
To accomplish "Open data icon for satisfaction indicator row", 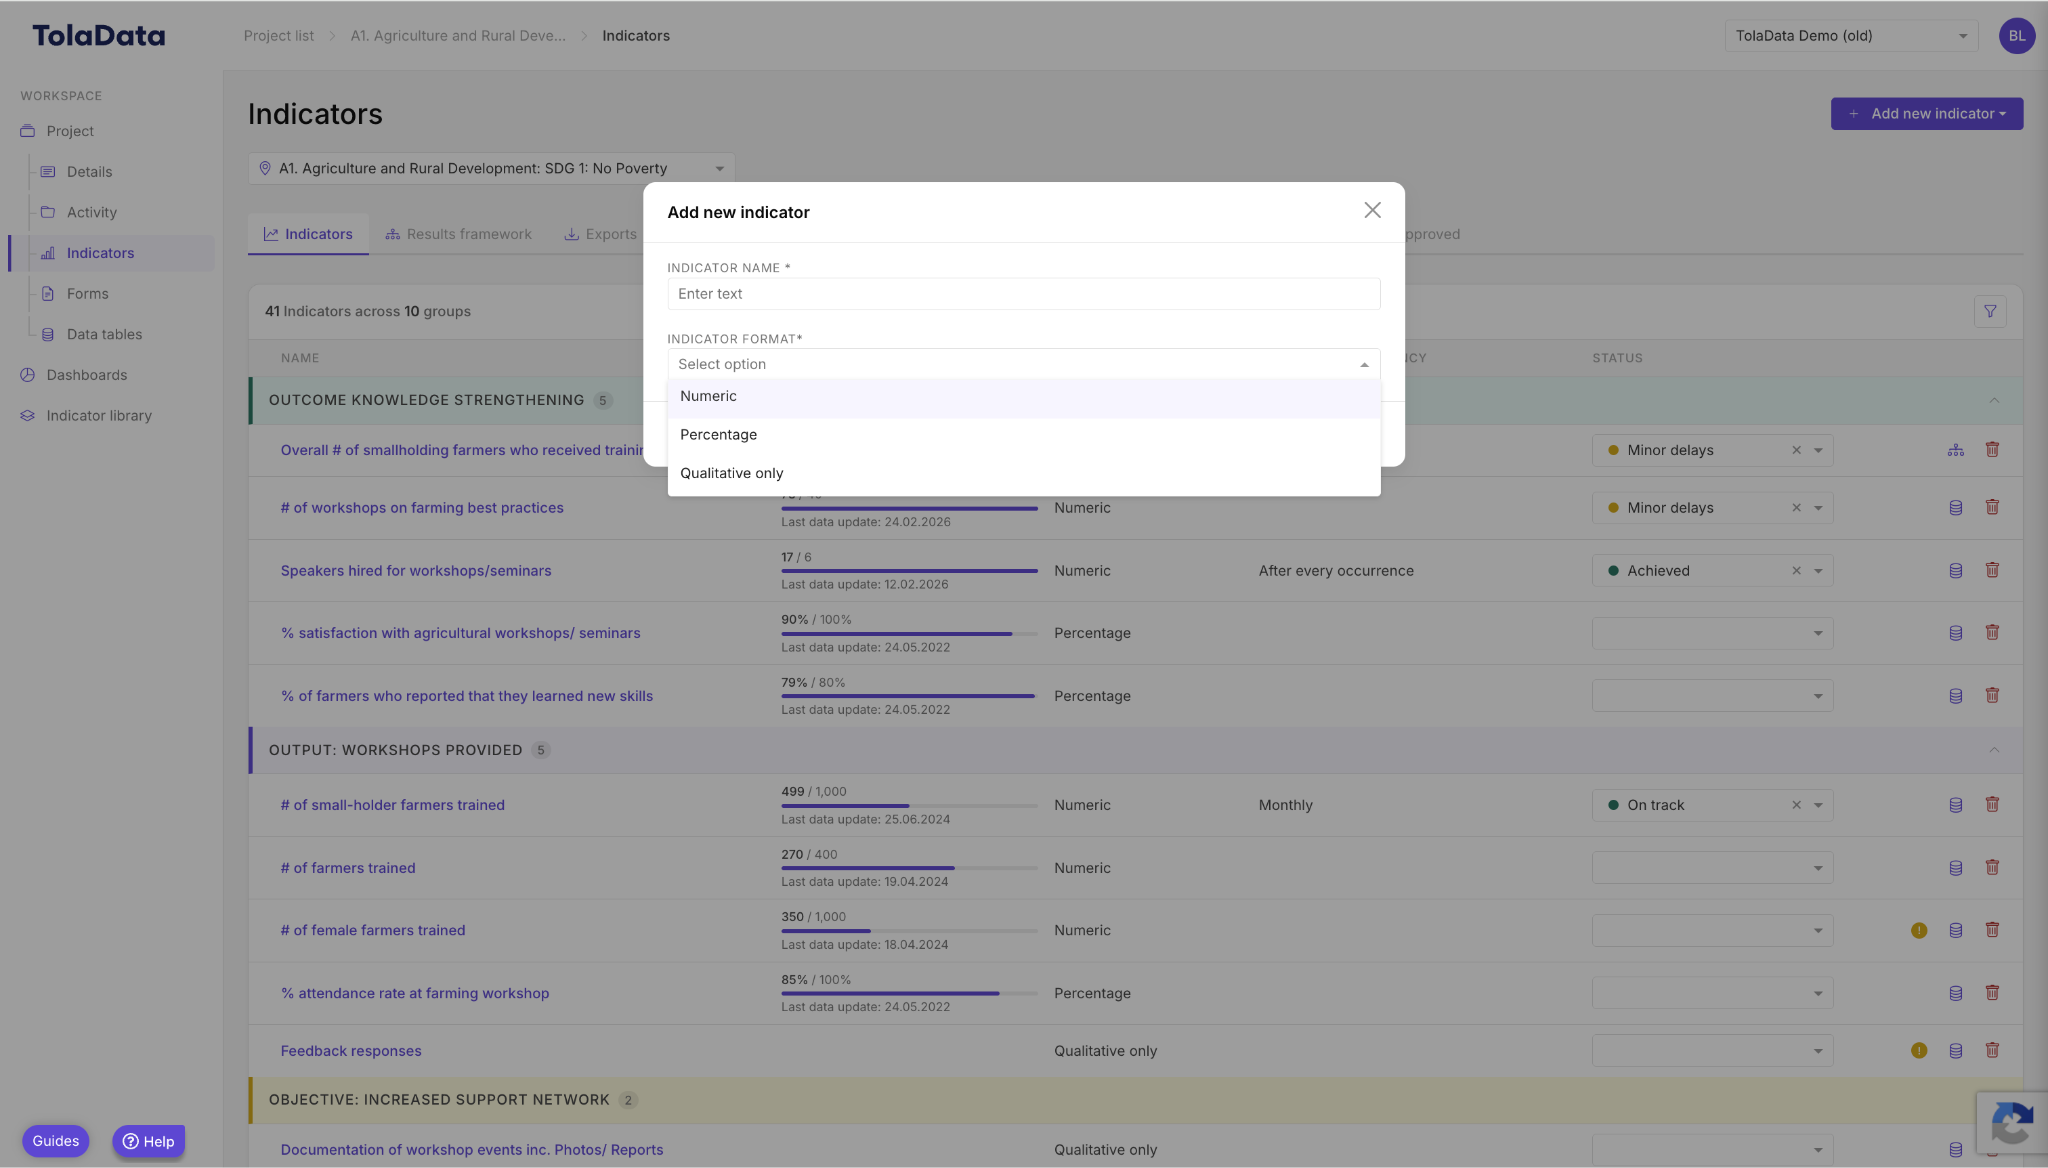I will tap(1955, 633).
